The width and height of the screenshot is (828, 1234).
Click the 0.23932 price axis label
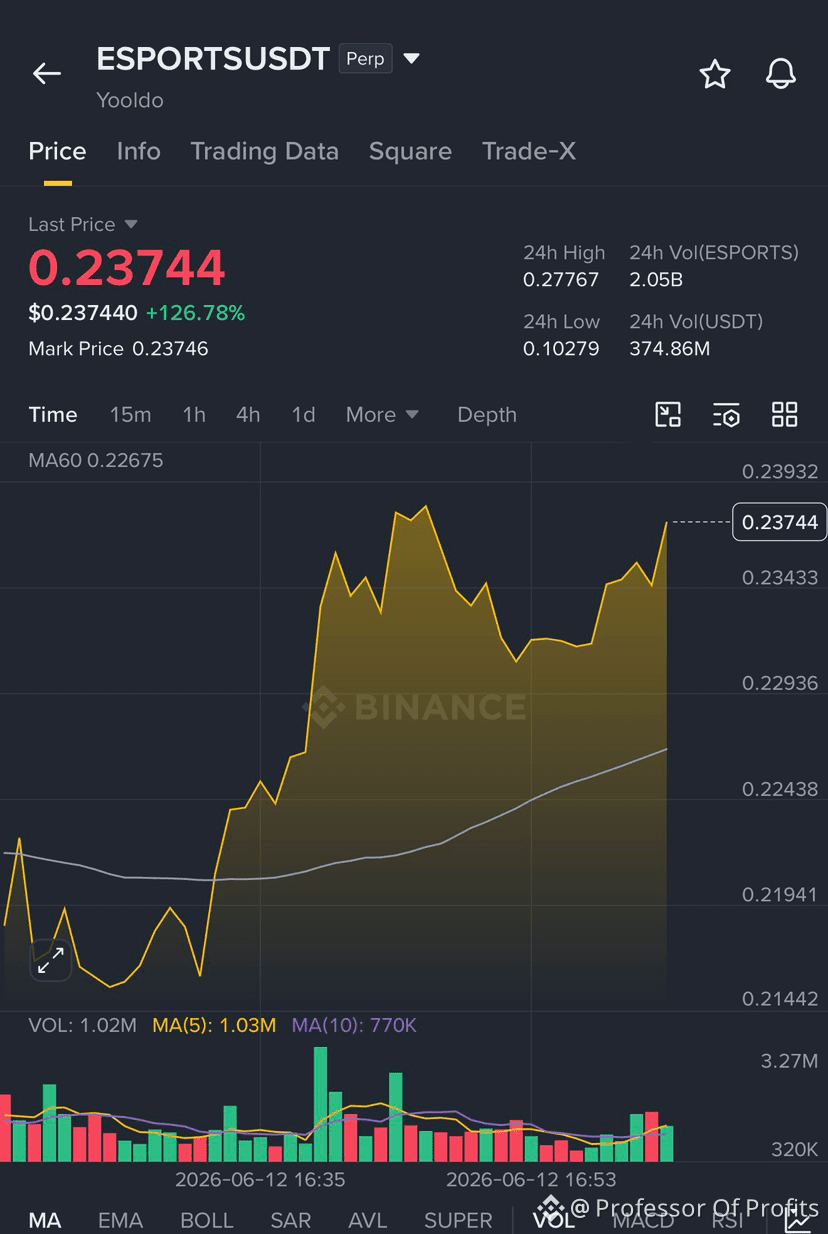(780, 472)
